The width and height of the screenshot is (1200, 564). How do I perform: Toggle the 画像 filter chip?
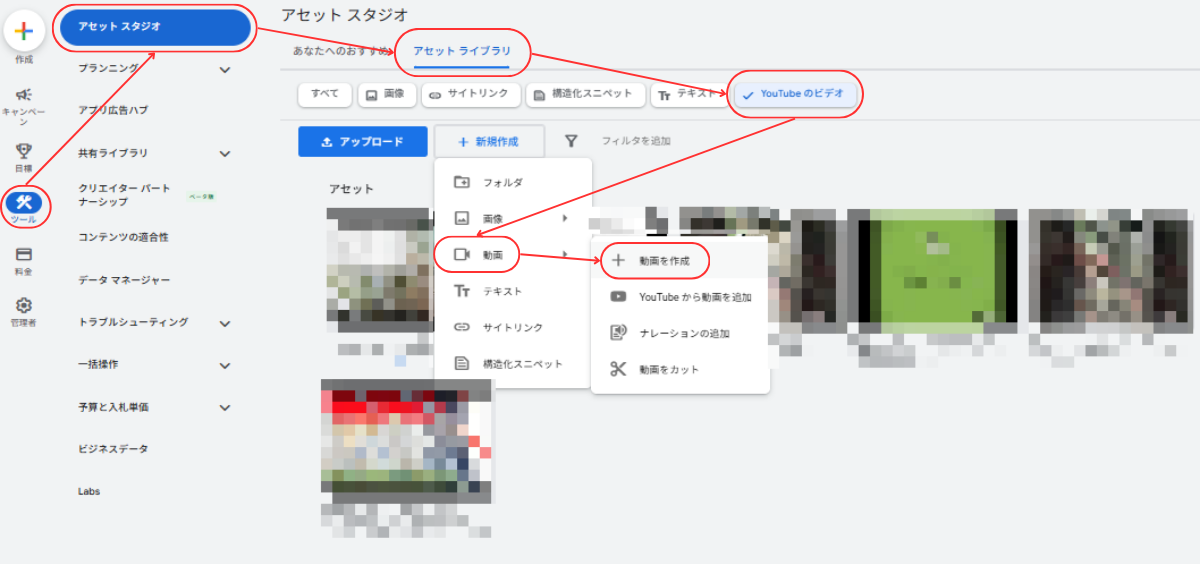click(x=386, y=94)
